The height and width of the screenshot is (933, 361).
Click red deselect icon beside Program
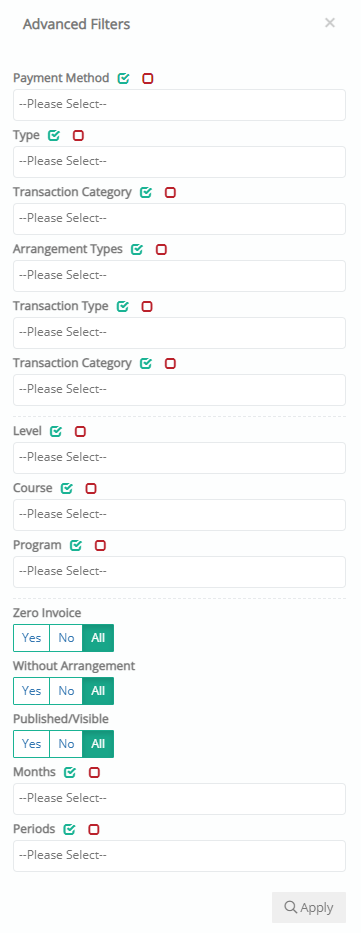100,546
